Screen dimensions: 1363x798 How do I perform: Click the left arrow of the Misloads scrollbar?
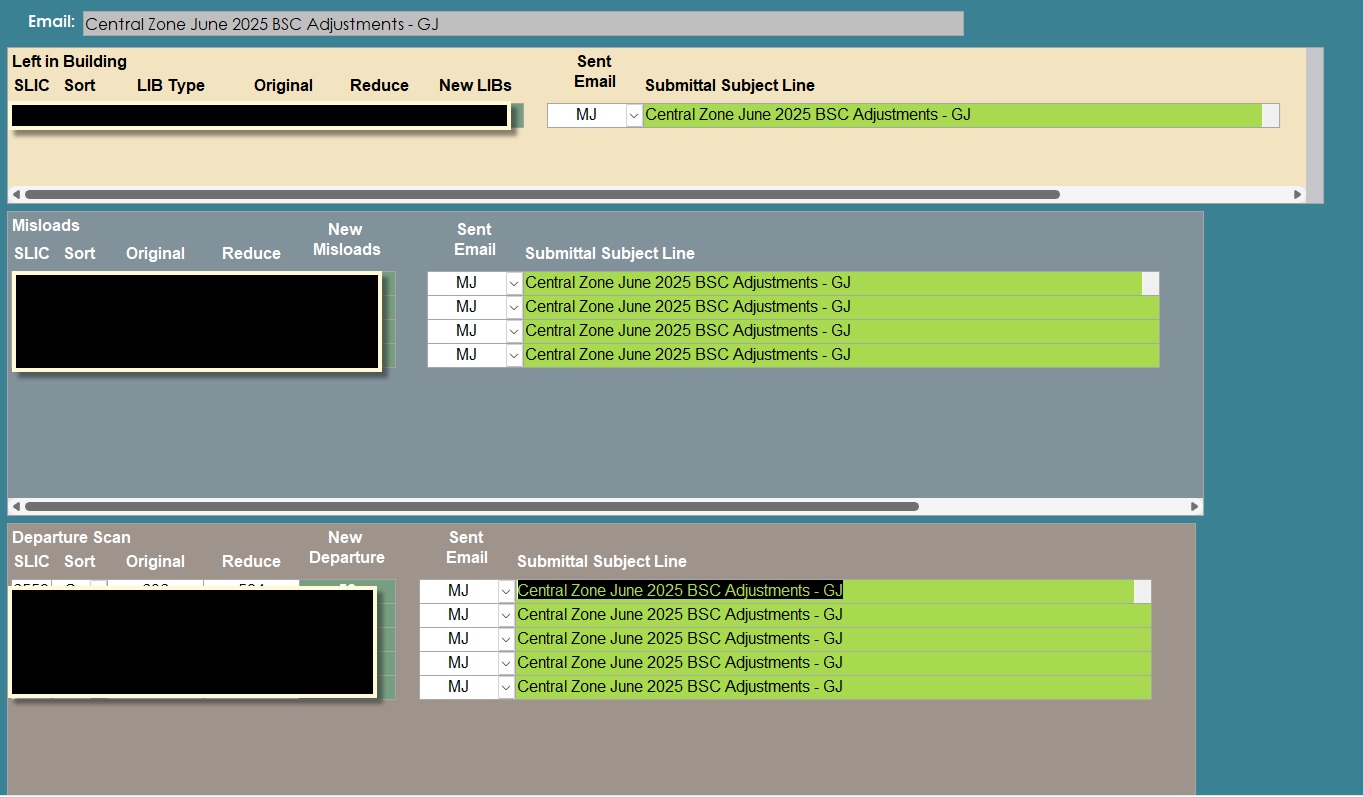click(18, 506)
